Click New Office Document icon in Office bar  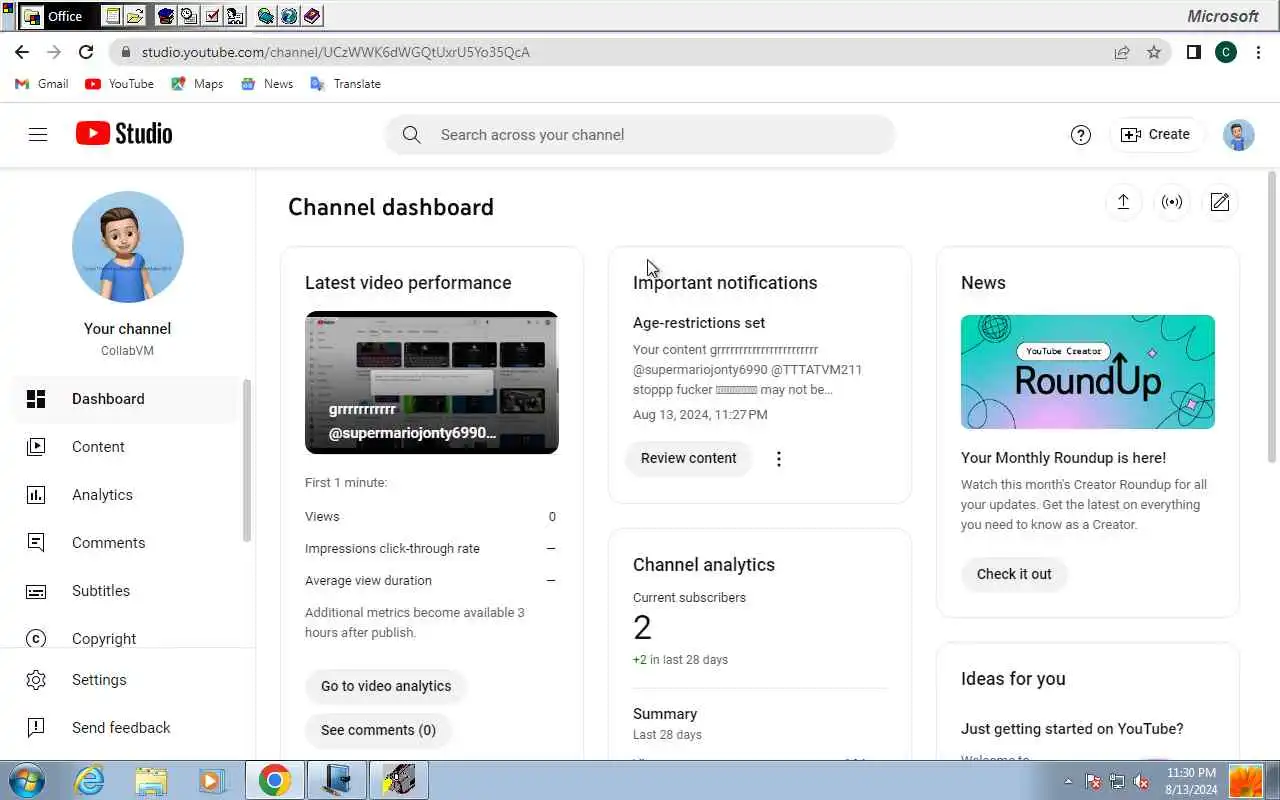[113, 16]
